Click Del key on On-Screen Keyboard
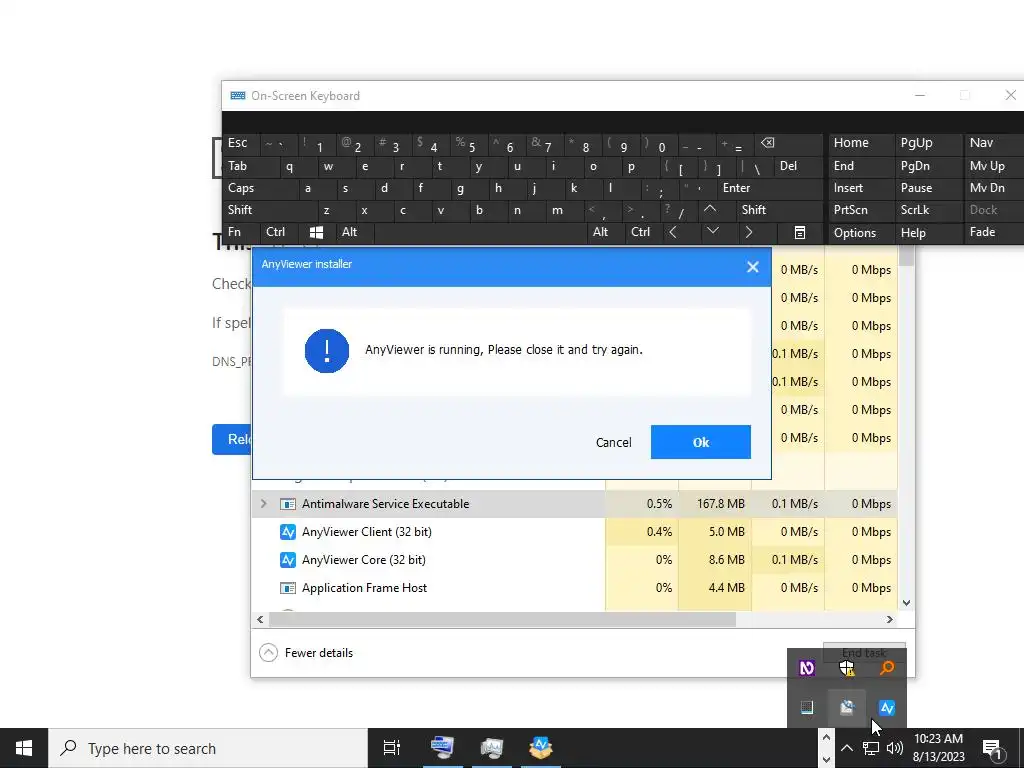 (x=798, y=166)
